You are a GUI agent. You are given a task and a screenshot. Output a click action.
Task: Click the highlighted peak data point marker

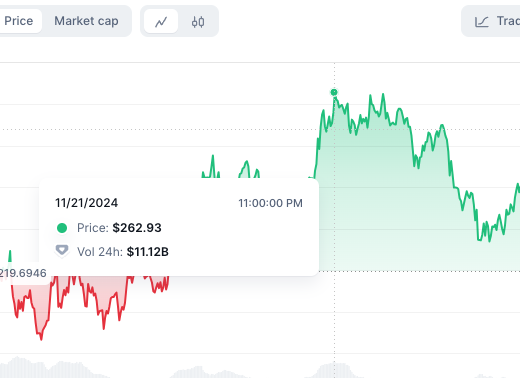(x=334, y=92)
